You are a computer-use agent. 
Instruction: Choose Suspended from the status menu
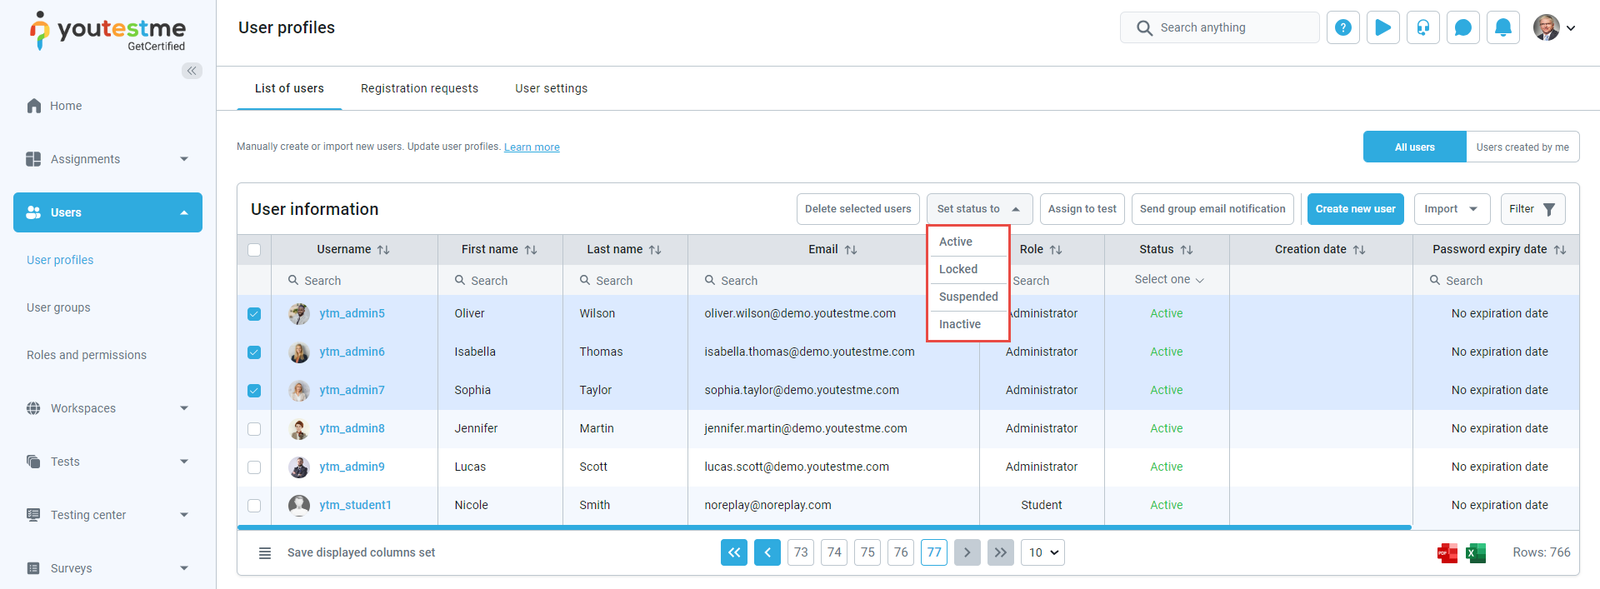tap(968, 297)
